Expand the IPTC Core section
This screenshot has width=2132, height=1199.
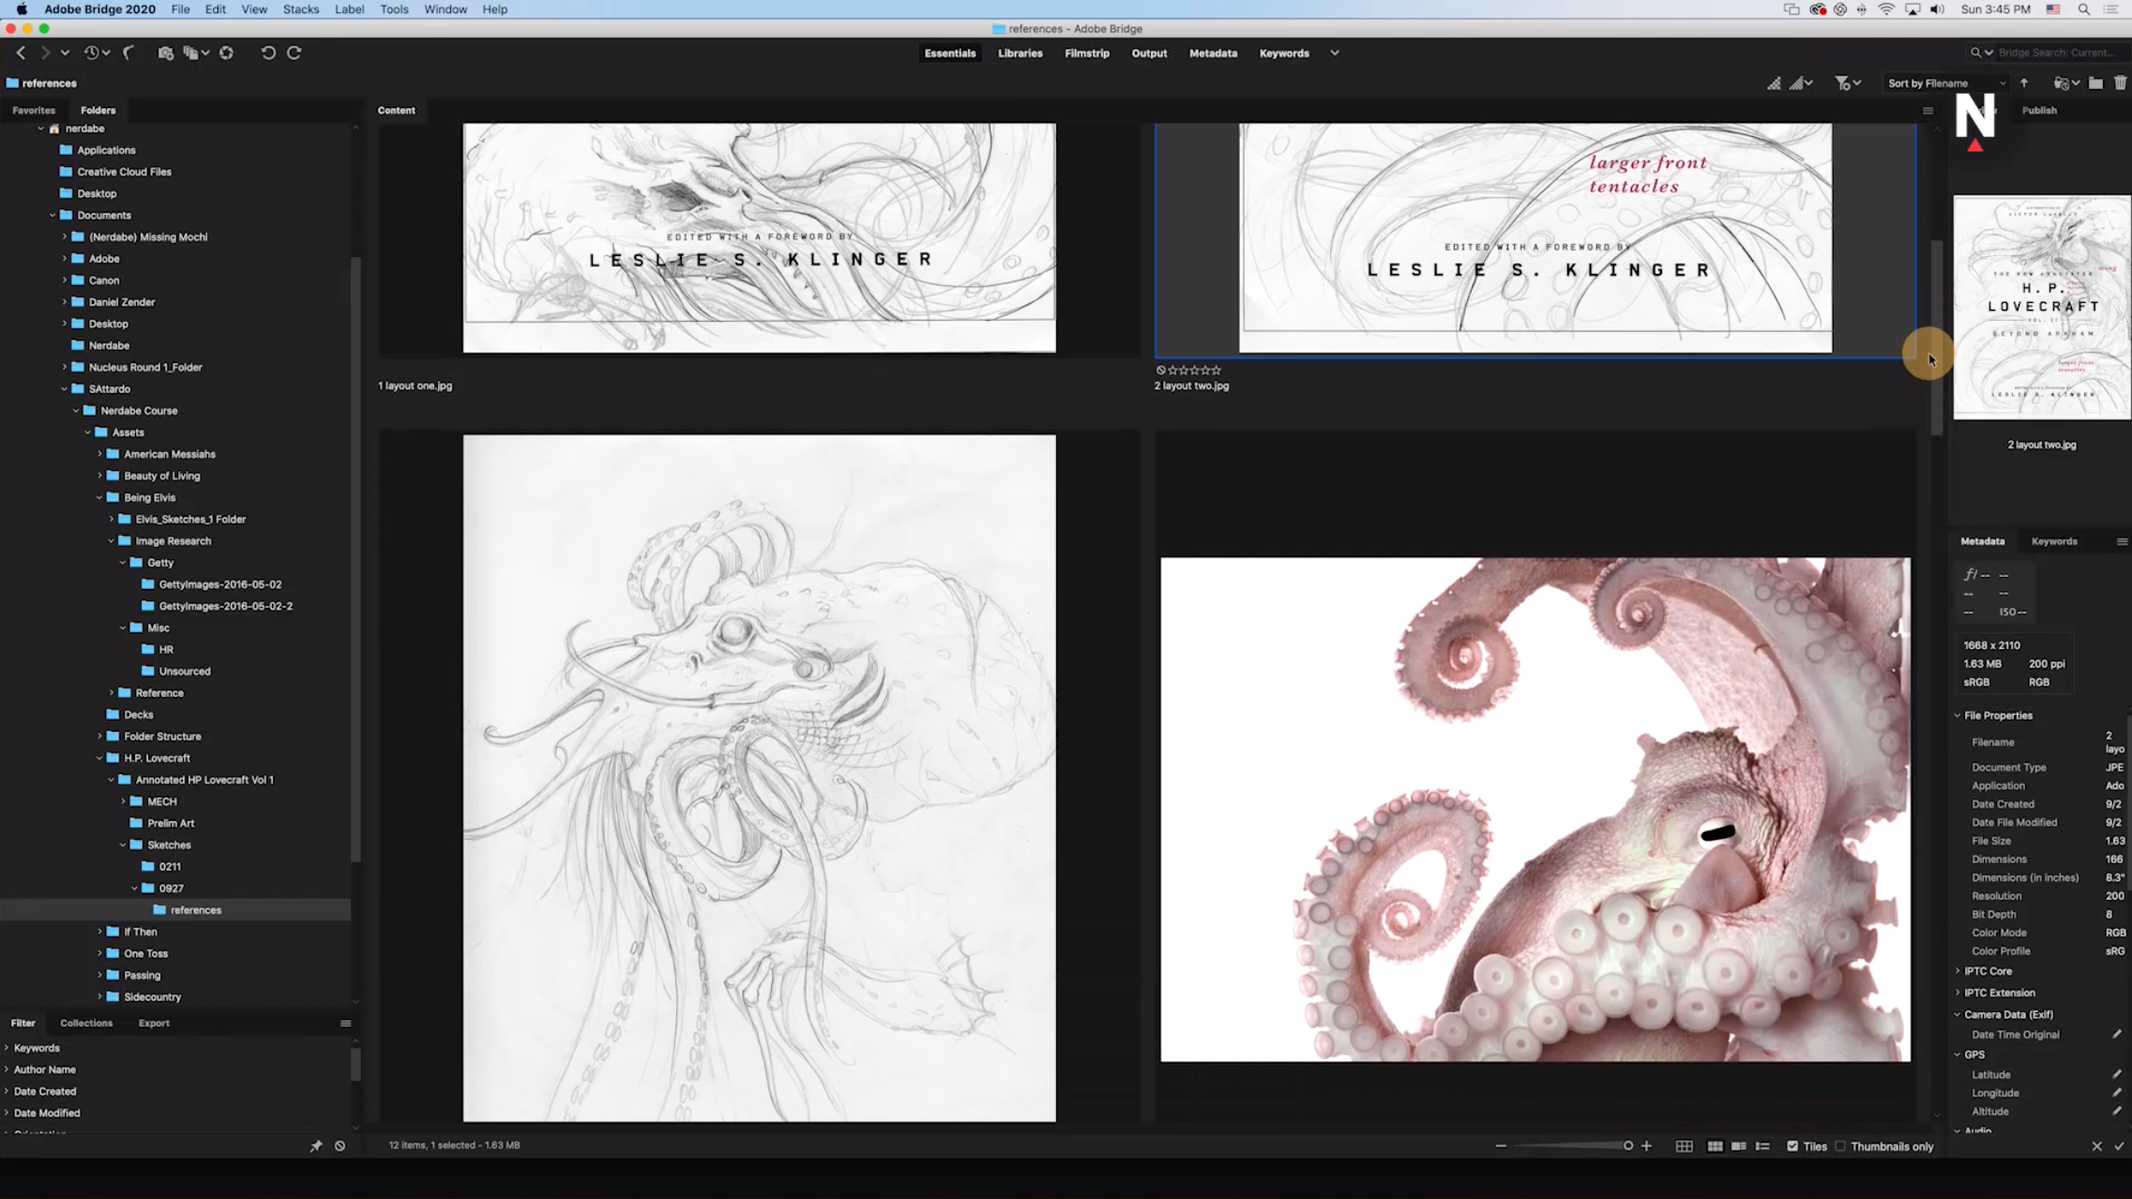(1958, 971)
